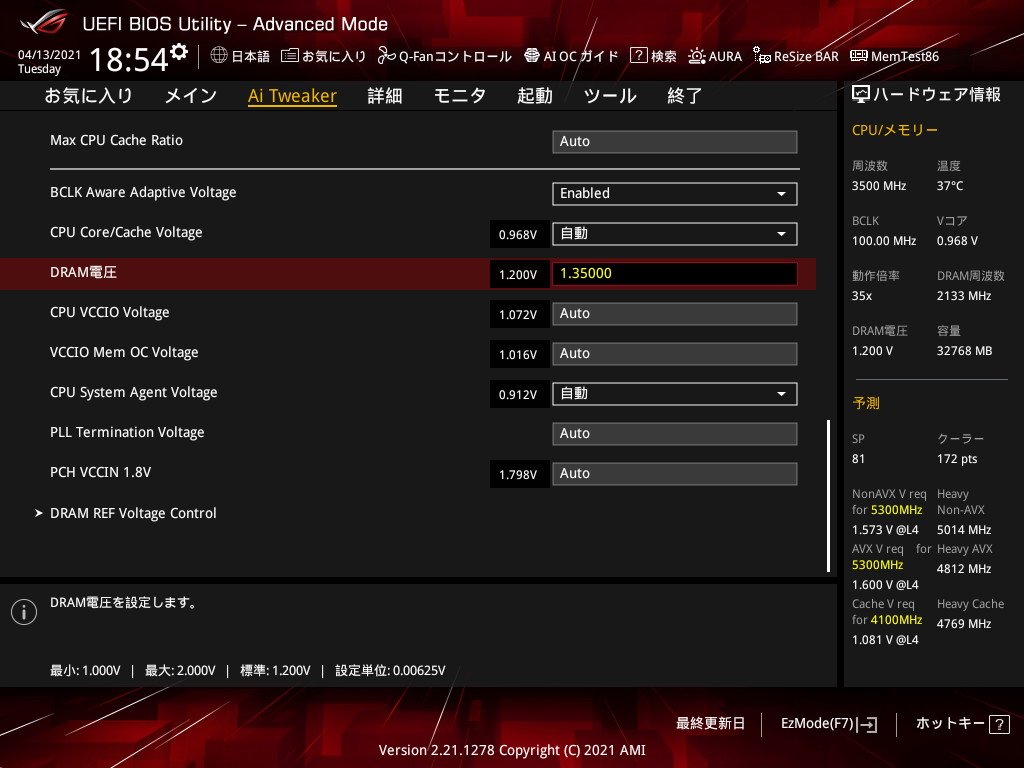This screenshot has height=768, width=1024.
Task: Open the 終了 tab
Action: coord(684,96)
